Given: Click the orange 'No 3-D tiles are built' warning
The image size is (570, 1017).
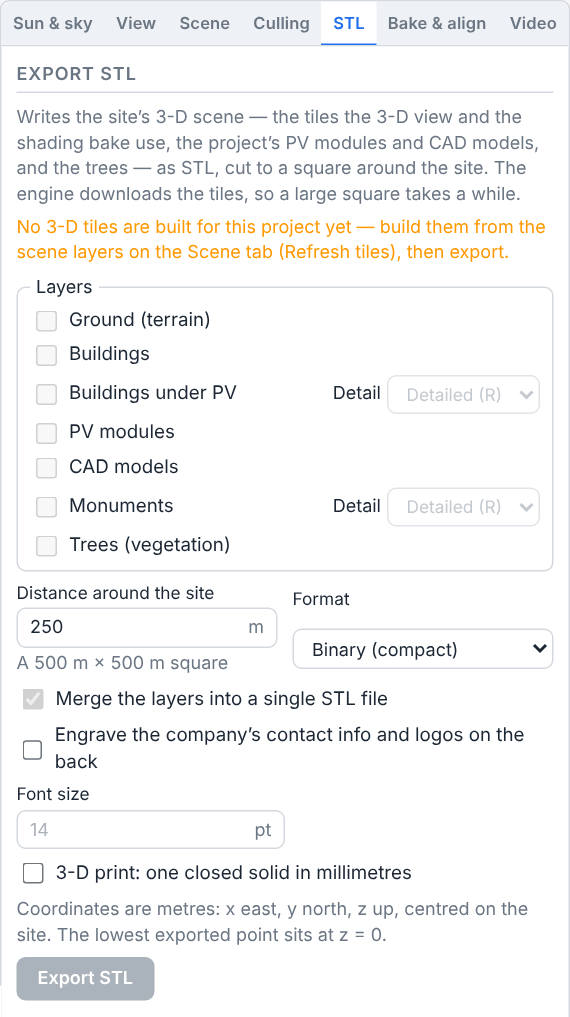Looking at the screenshot, I should [x=281, y=239].
